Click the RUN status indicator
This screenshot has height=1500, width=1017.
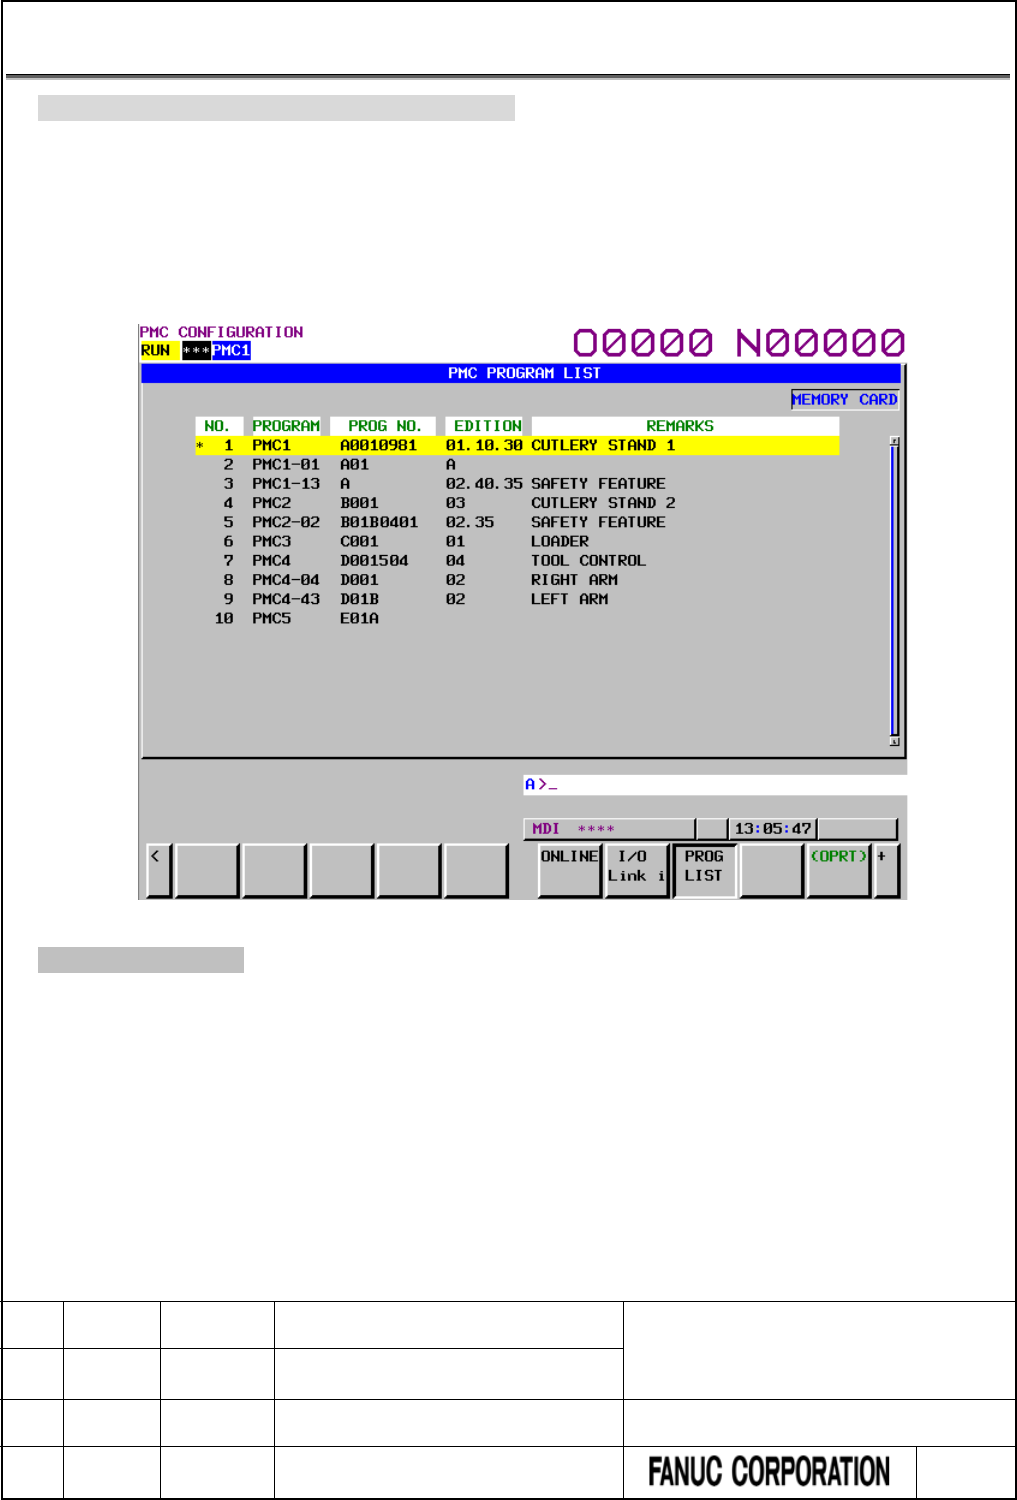(159, 351)
